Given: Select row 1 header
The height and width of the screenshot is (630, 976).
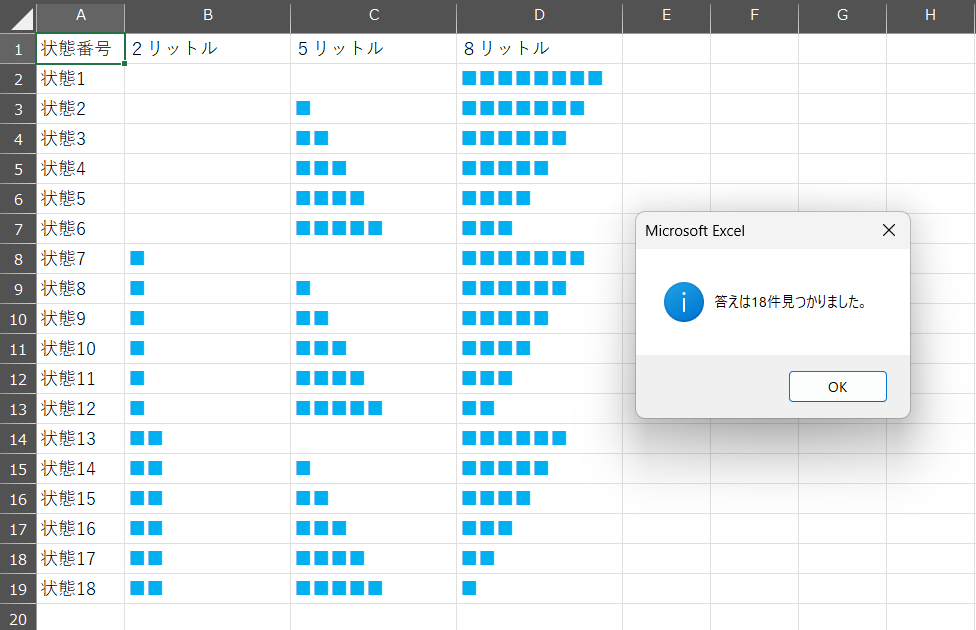Looking at the screenshot, I should [18, 49].
